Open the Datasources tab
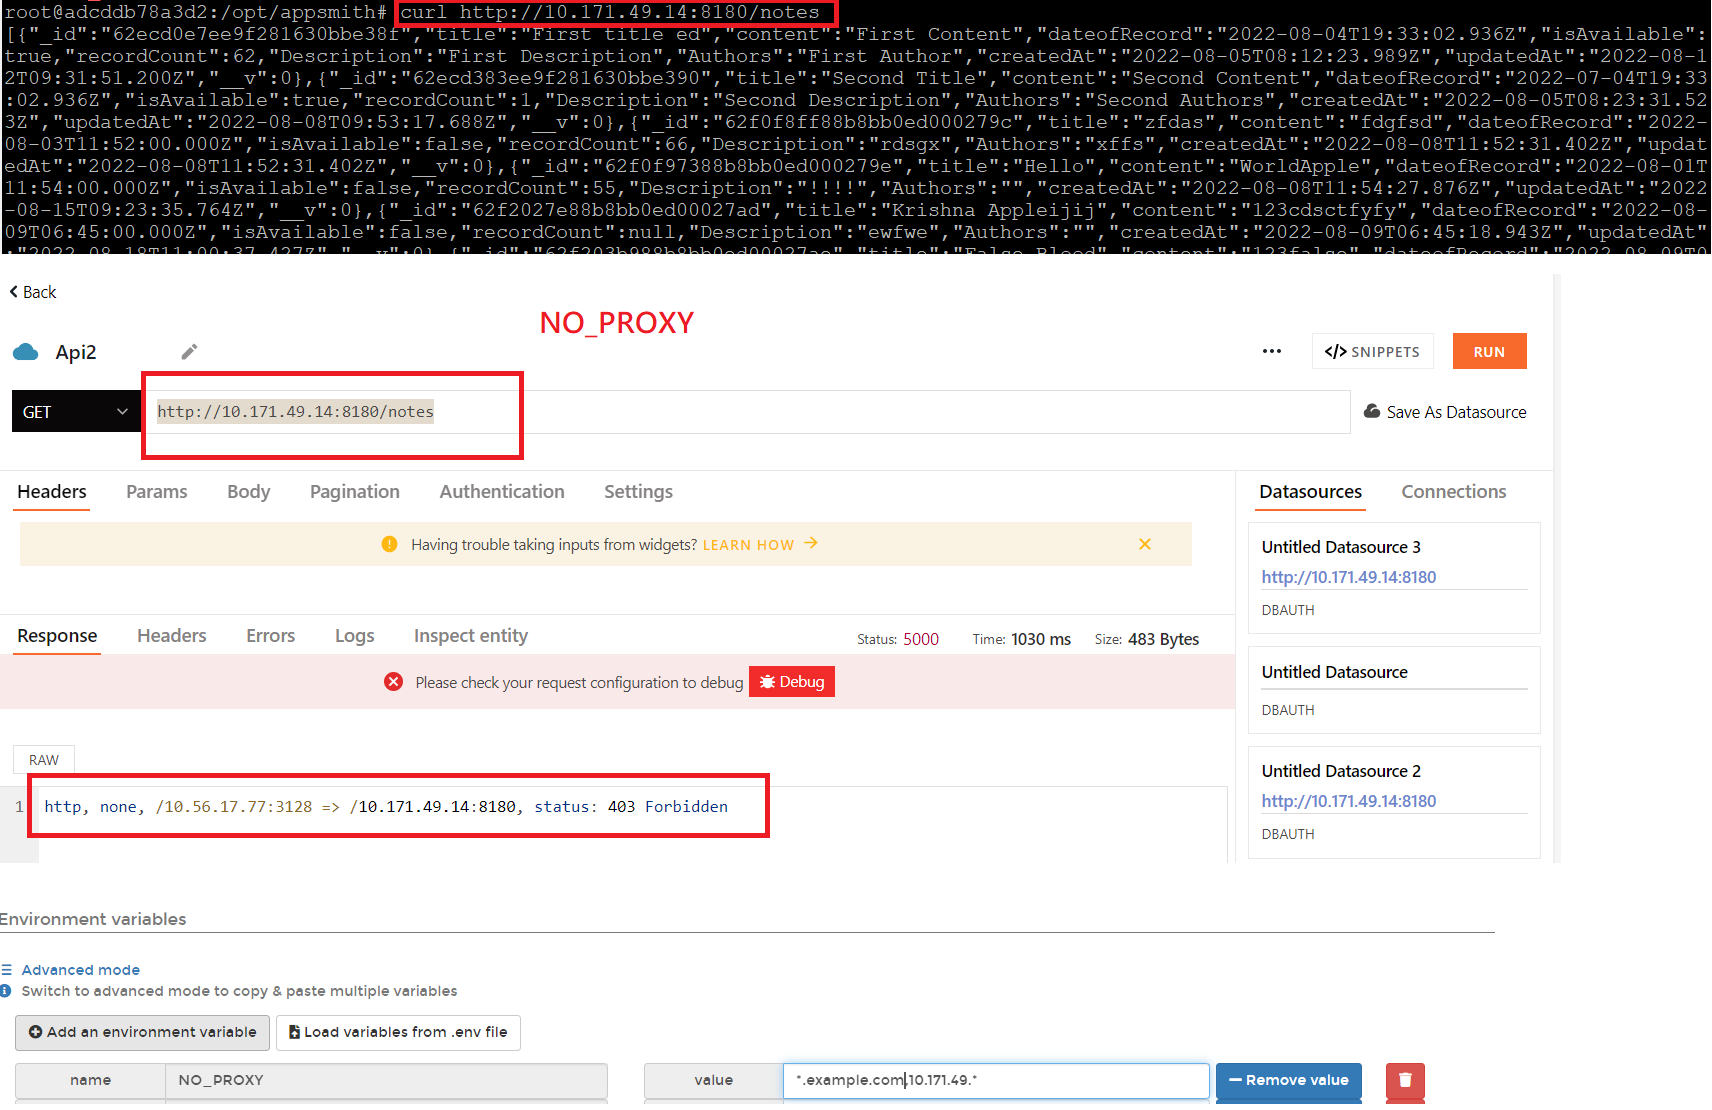The height and width of the screenshot is (1110, 1712). coord(1310,491)
